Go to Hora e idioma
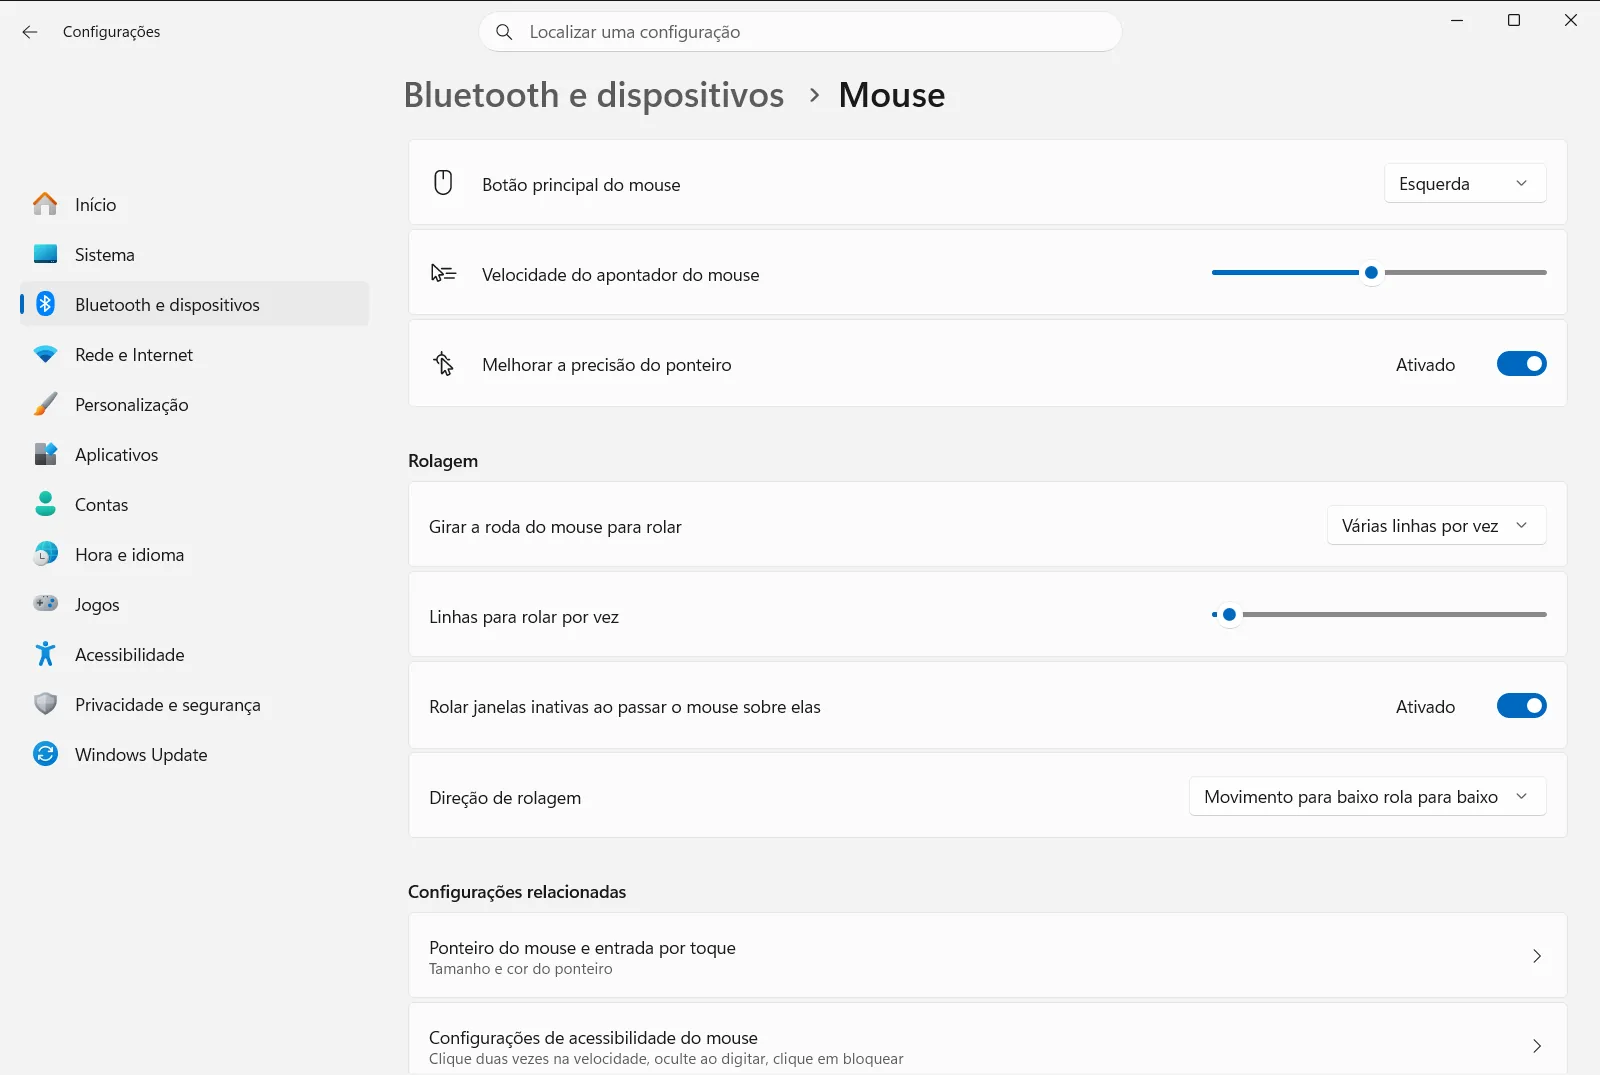The height and width of the screenshot is (1075, 1600). coord(194,554)
